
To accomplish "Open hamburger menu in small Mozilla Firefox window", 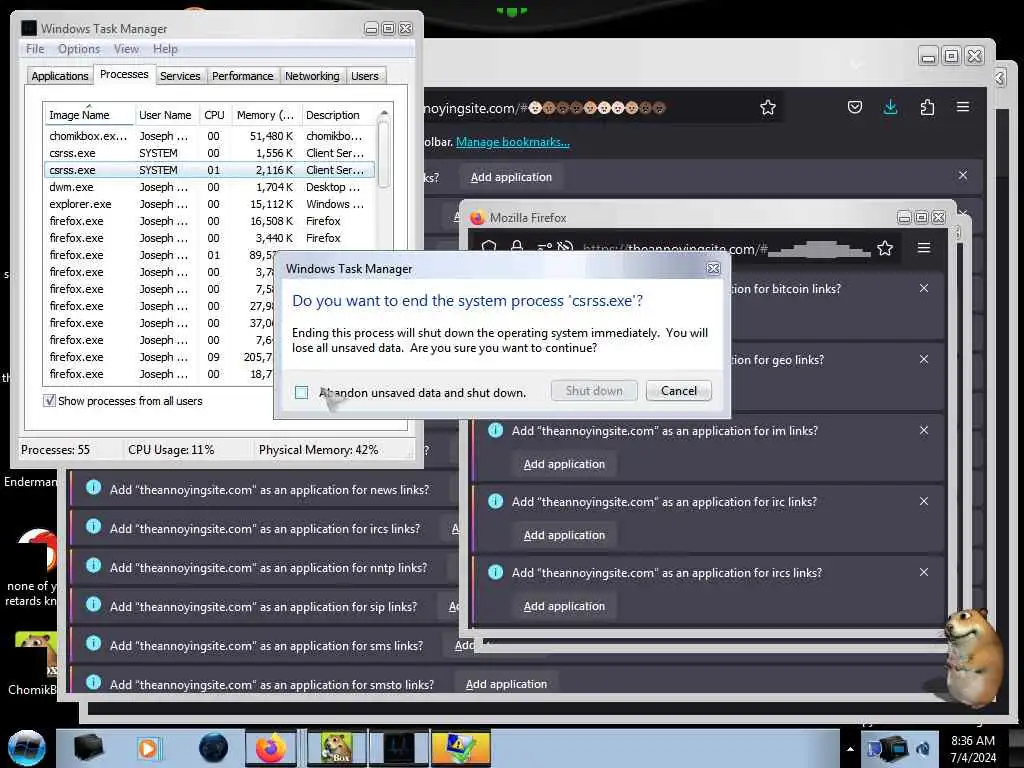I will point(923,248).
